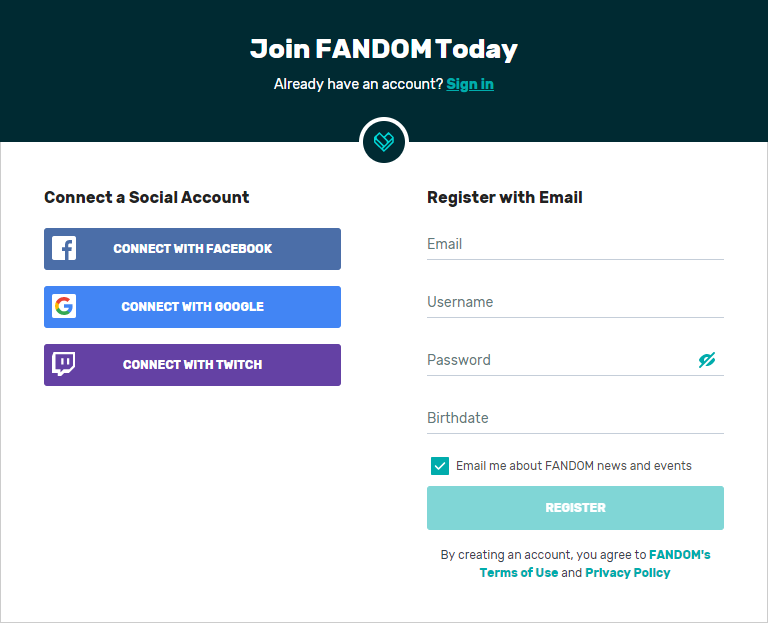Focus the Email input field
The width and height of the screenshot is (768, 623).
point(575,245)
